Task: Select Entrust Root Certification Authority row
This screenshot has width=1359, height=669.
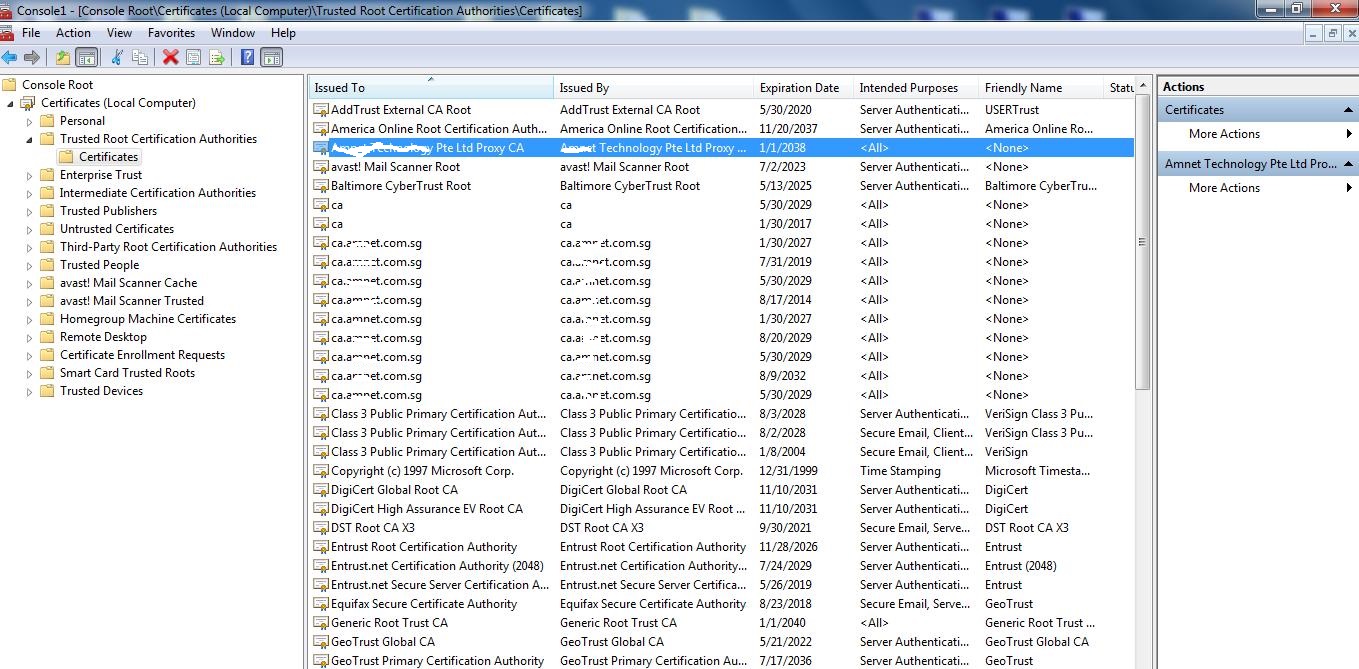Action: [x=722, y=547]
